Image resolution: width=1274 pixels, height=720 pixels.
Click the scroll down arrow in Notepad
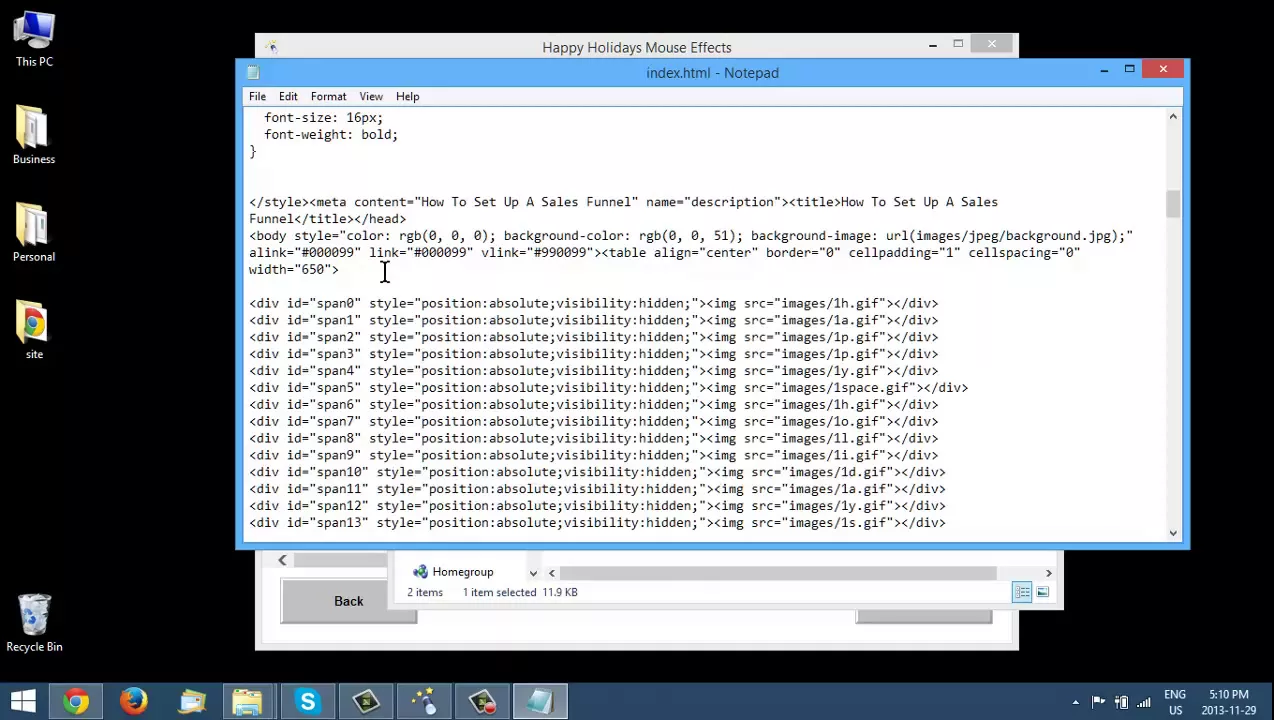[1173, 533]
